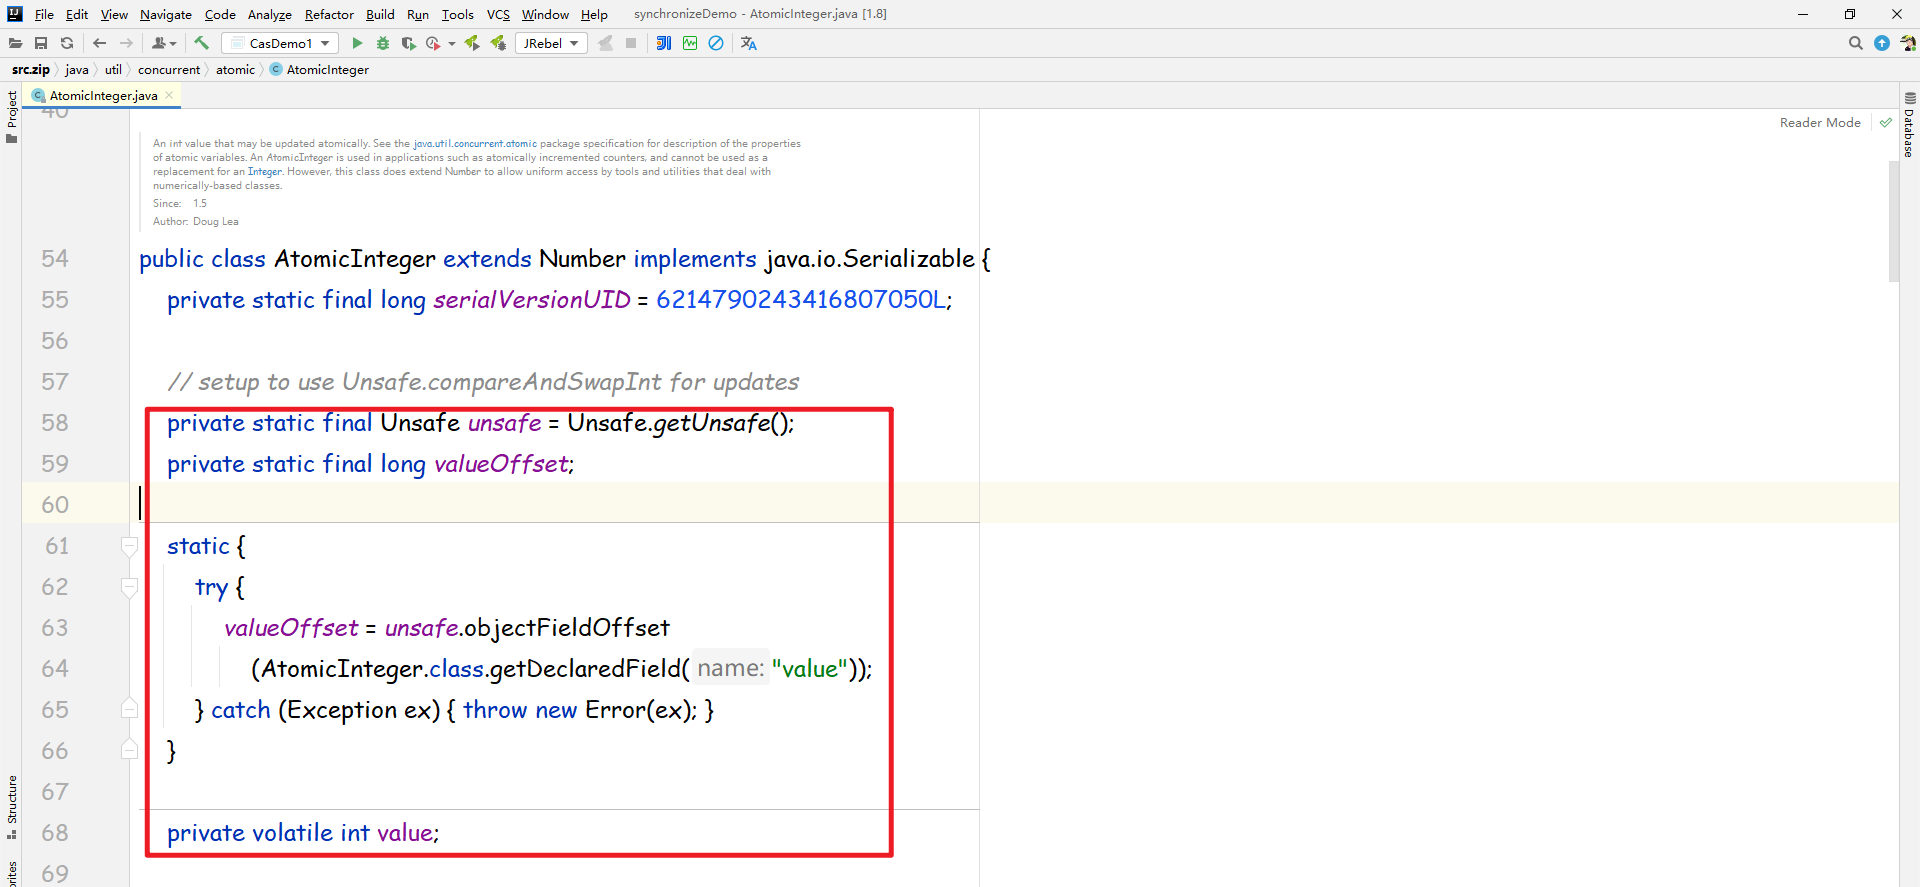Run with coverage shield icon
The width and height of the screenshot is (1920, 887).
[x=408, y=43]
